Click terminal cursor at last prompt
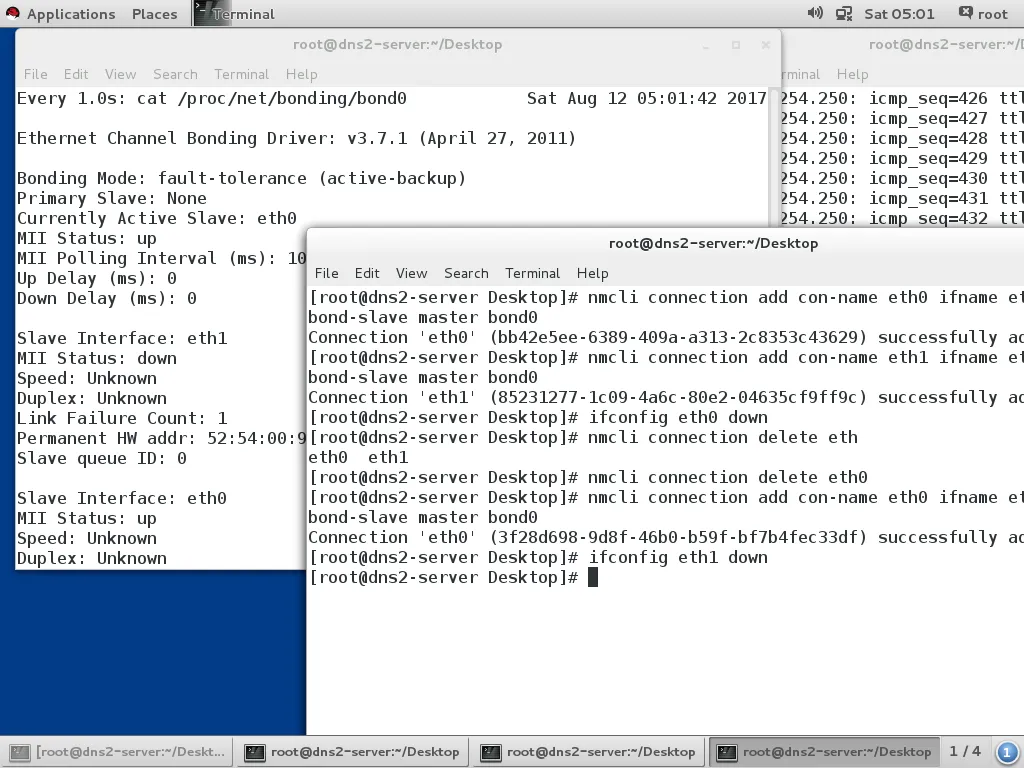Viewport: 1024px width, 768px height. tap(592, 577)
